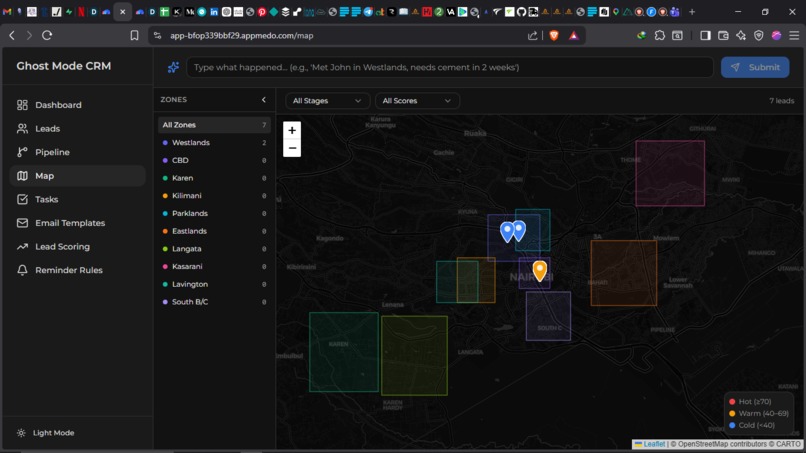
Task: Click the Brave Rewards triangle icon
Action: (x=574, y=35)
